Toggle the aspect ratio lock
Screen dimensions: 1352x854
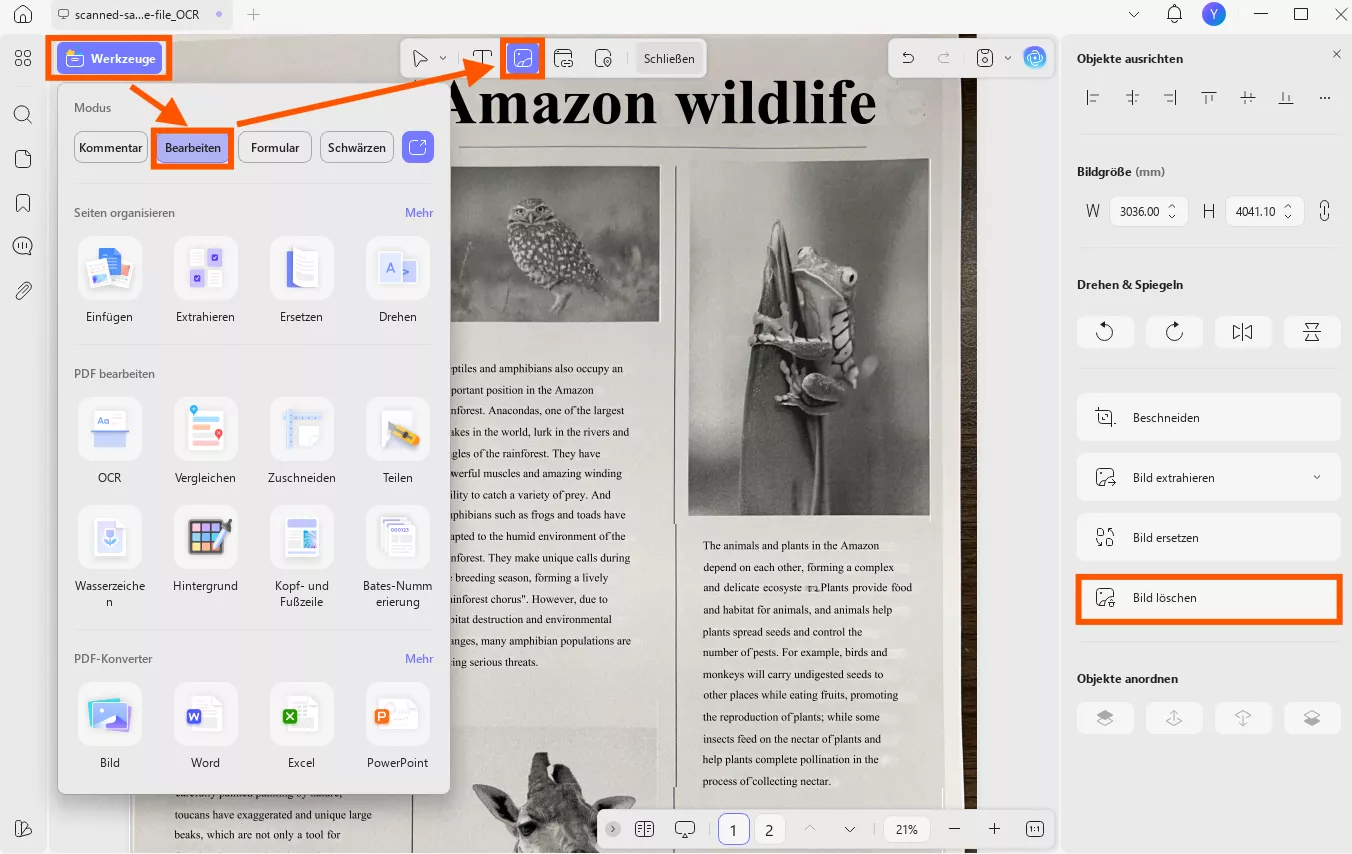1325,211
